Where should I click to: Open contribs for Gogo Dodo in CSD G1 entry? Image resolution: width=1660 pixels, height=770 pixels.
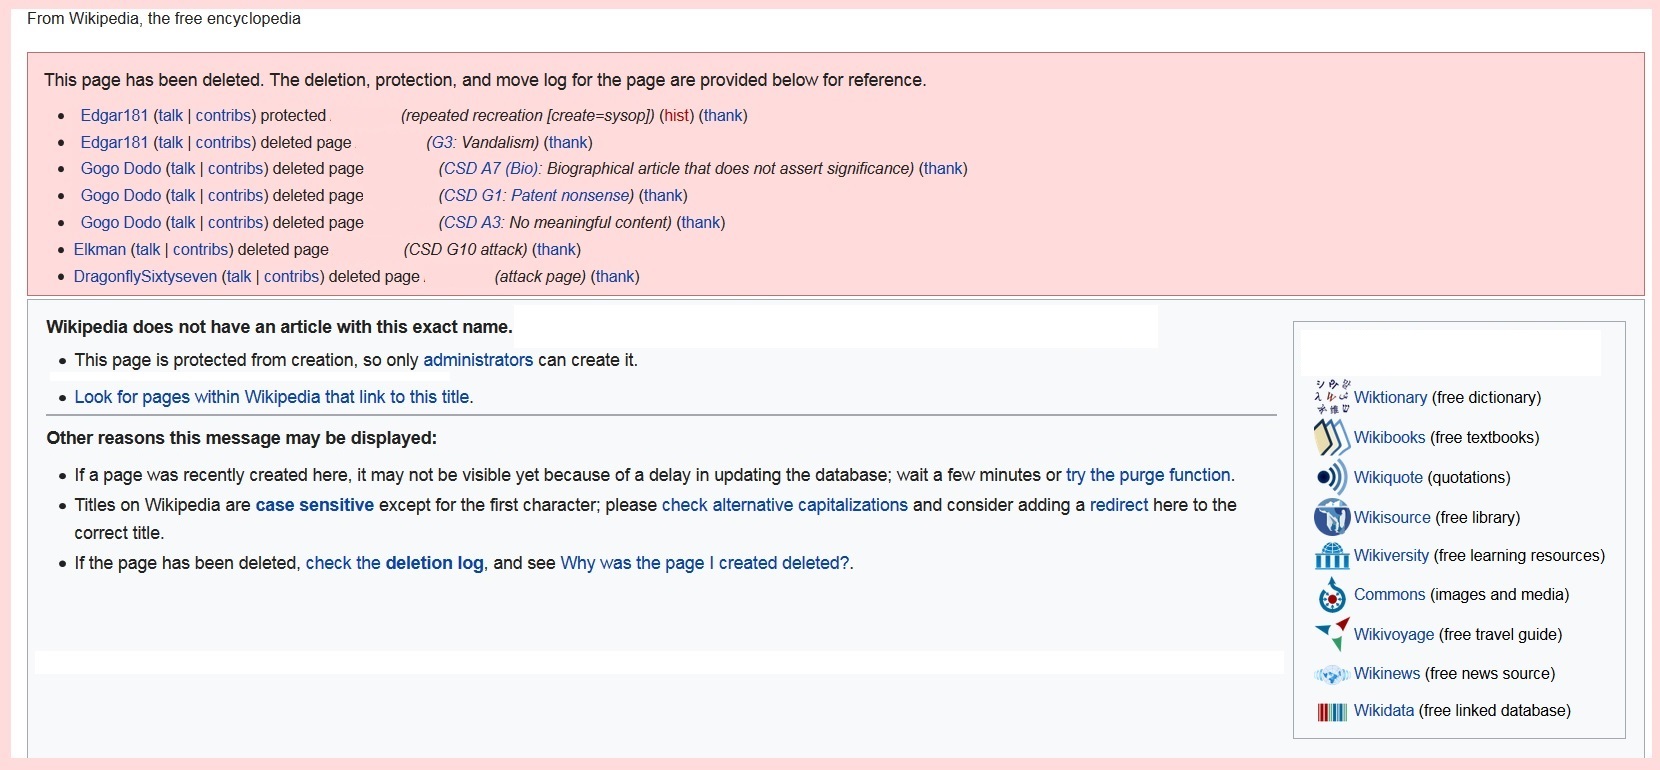click(236, 195)
